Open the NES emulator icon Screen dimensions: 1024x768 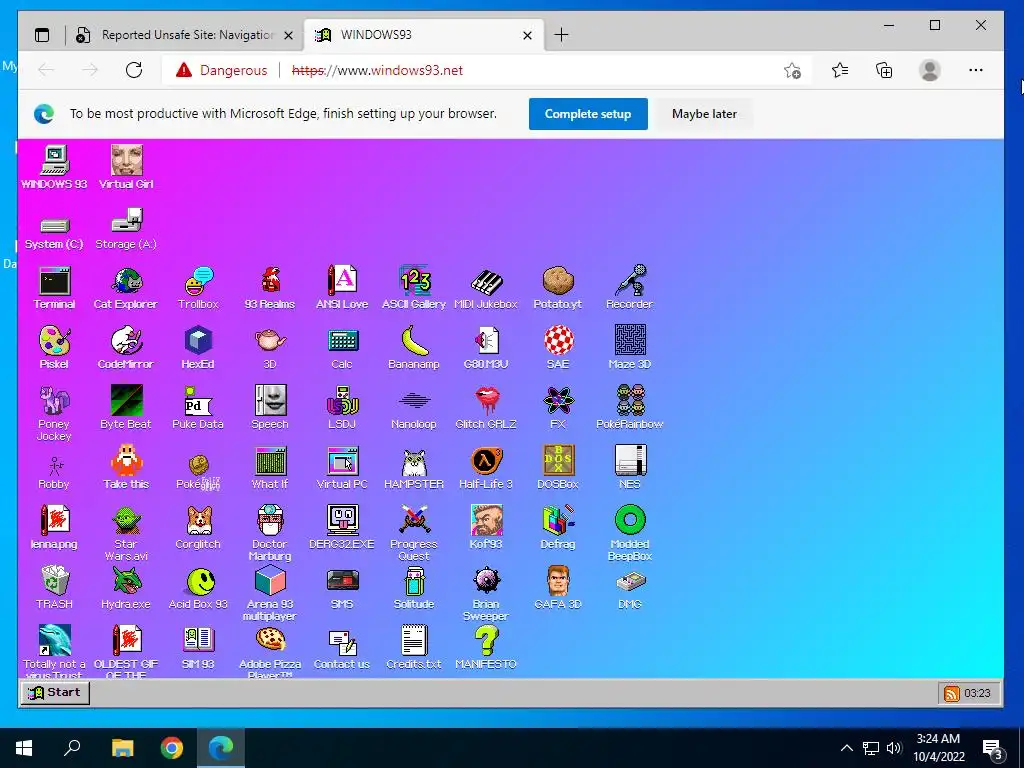click(x=630, y=468)
